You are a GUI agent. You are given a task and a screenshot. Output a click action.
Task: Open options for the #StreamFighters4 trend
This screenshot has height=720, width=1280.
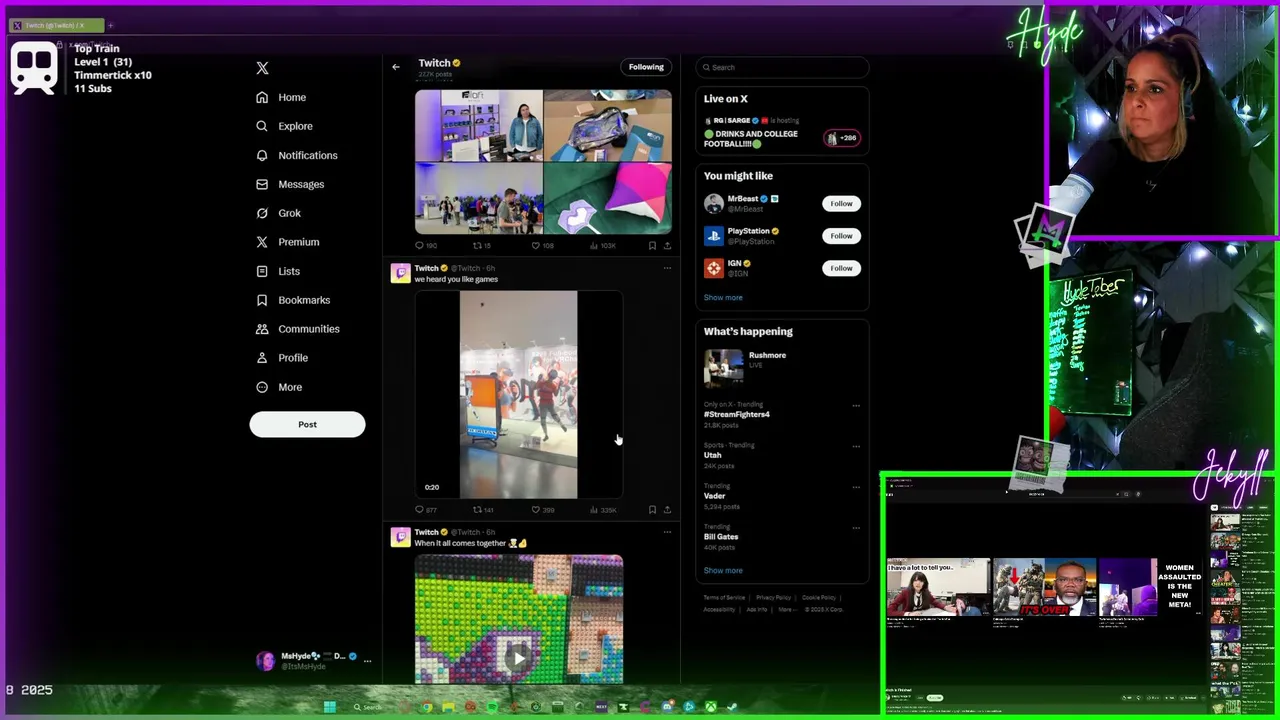click(856, 406)
